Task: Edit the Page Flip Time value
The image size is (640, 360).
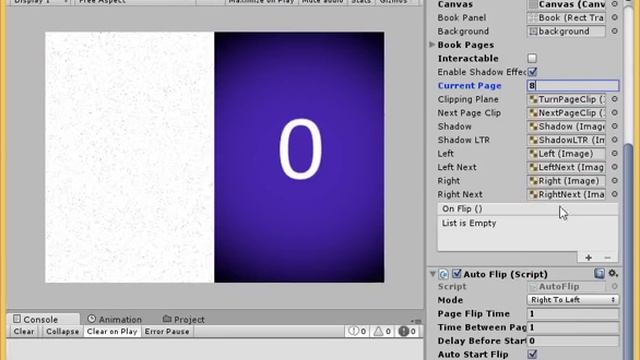Action: point(573,313)
